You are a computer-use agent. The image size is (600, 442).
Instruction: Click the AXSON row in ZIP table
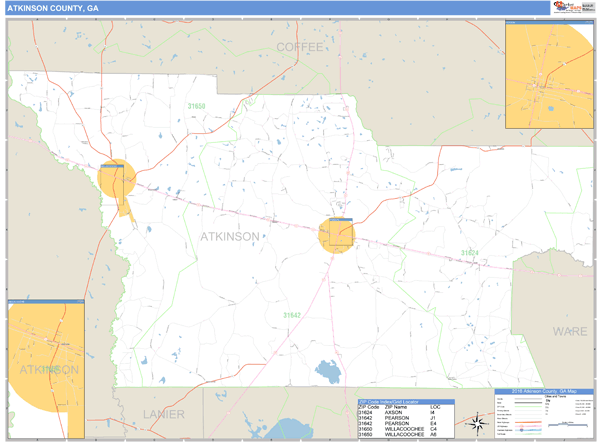pos(406,413)
